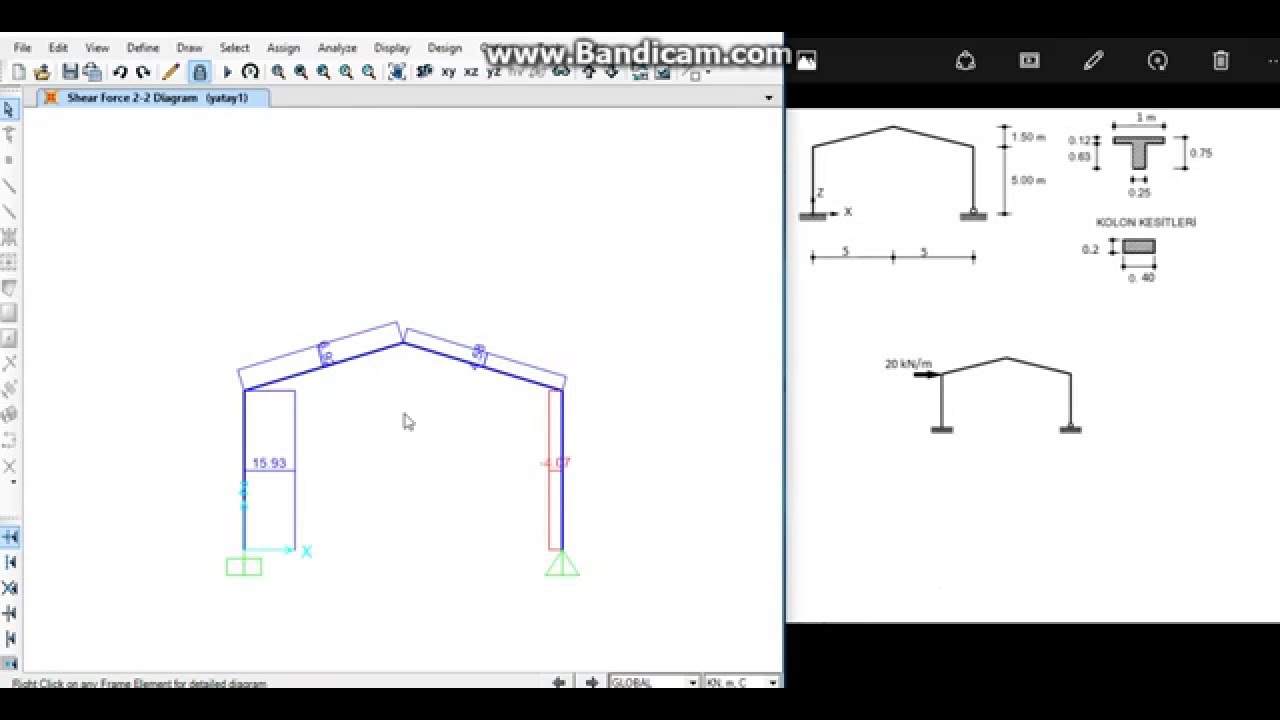The image size is (1280, 720).
Task: Click the next arrow in status bar
Action: coord(592,682)
